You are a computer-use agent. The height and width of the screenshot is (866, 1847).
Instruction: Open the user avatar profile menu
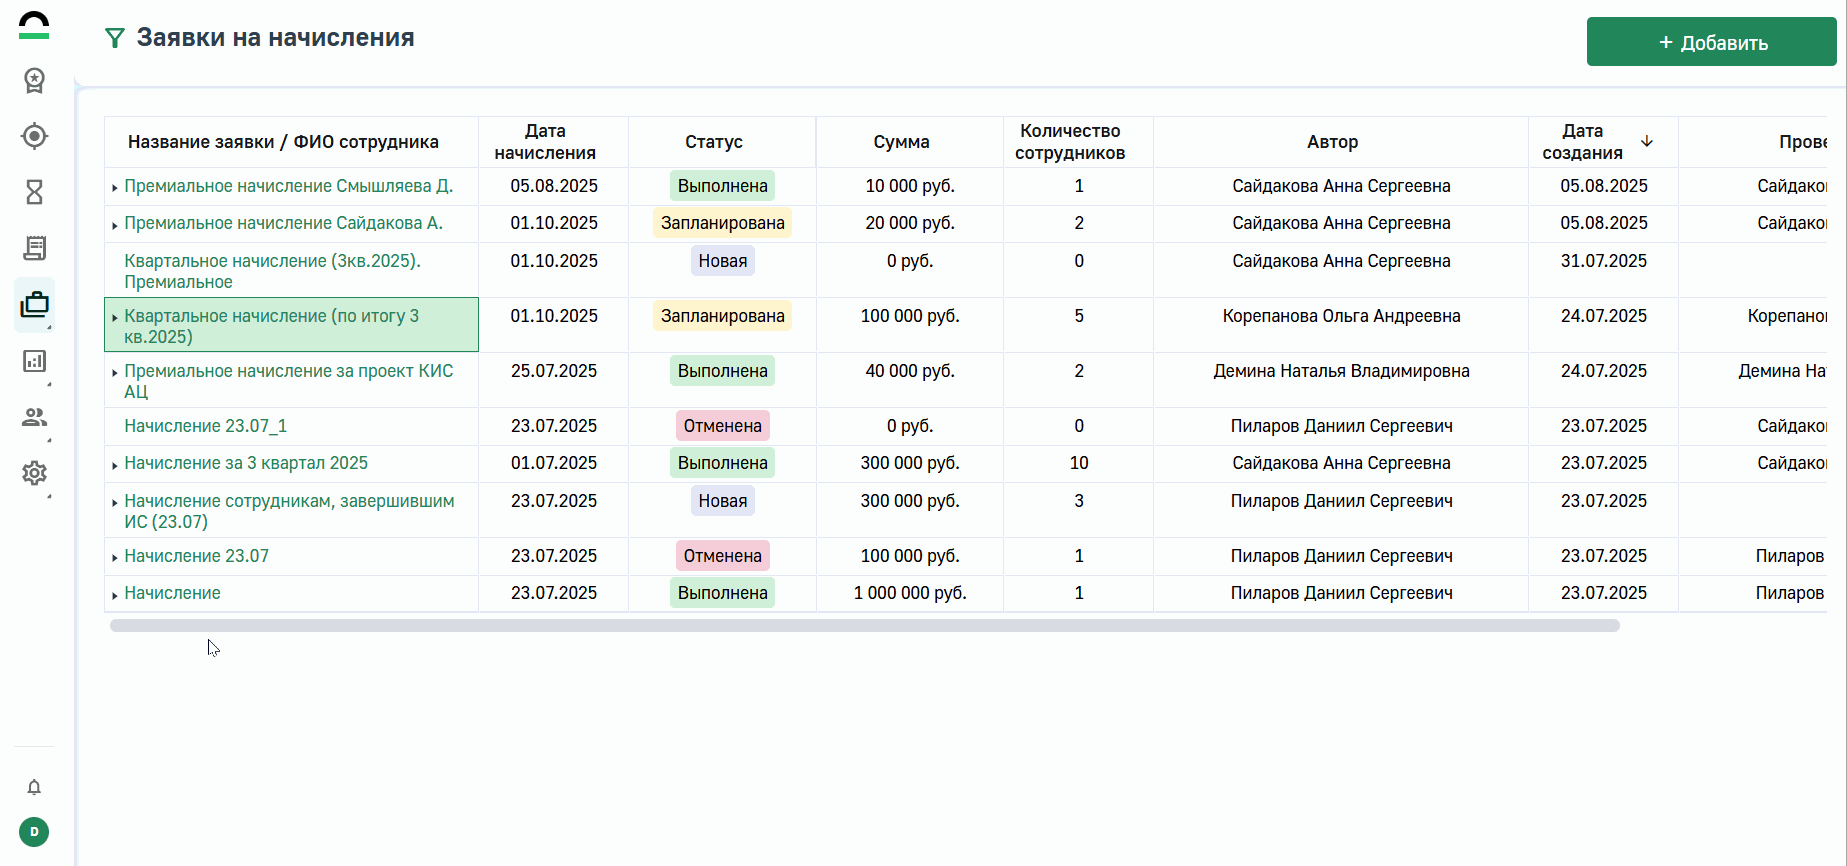pos(34,832)
